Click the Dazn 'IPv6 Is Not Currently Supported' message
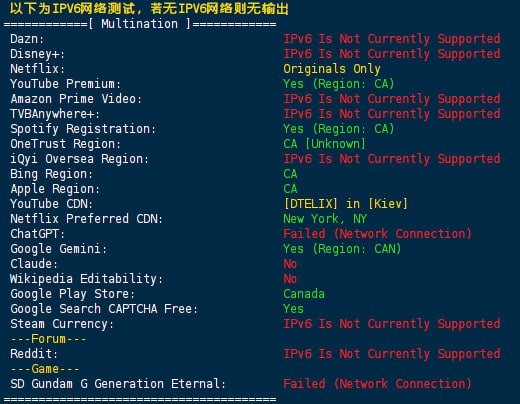520x404 pixels. (392, 39)
